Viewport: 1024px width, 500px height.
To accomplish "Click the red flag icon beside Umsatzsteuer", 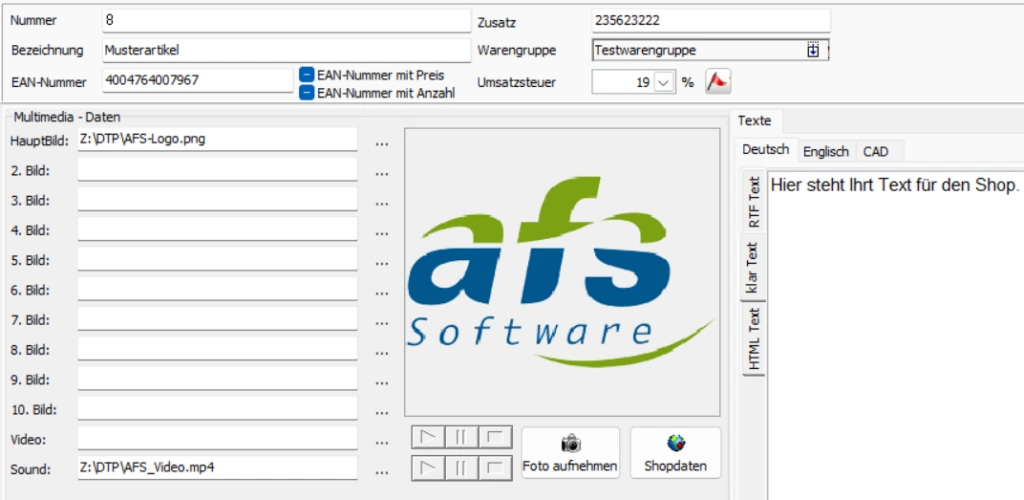I will point(718,82).
